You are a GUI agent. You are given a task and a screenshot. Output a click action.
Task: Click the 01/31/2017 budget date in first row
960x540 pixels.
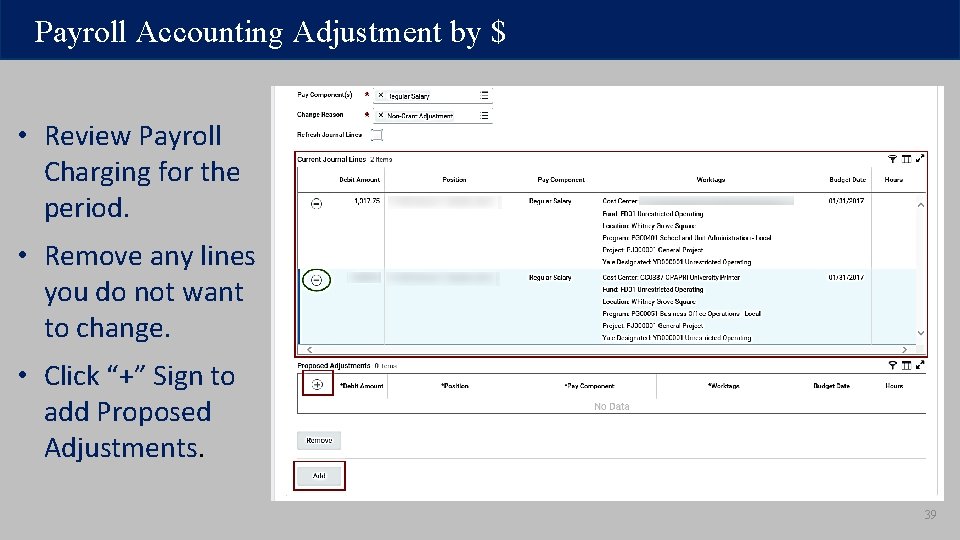pyautogui.click(x=846, y=201)
